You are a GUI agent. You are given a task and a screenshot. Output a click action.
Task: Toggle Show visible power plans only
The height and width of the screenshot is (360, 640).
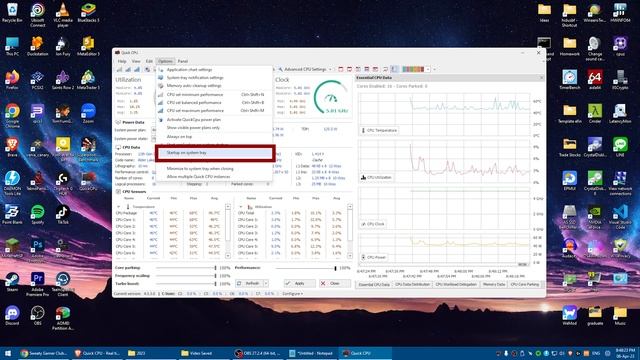tap(214, 128)
